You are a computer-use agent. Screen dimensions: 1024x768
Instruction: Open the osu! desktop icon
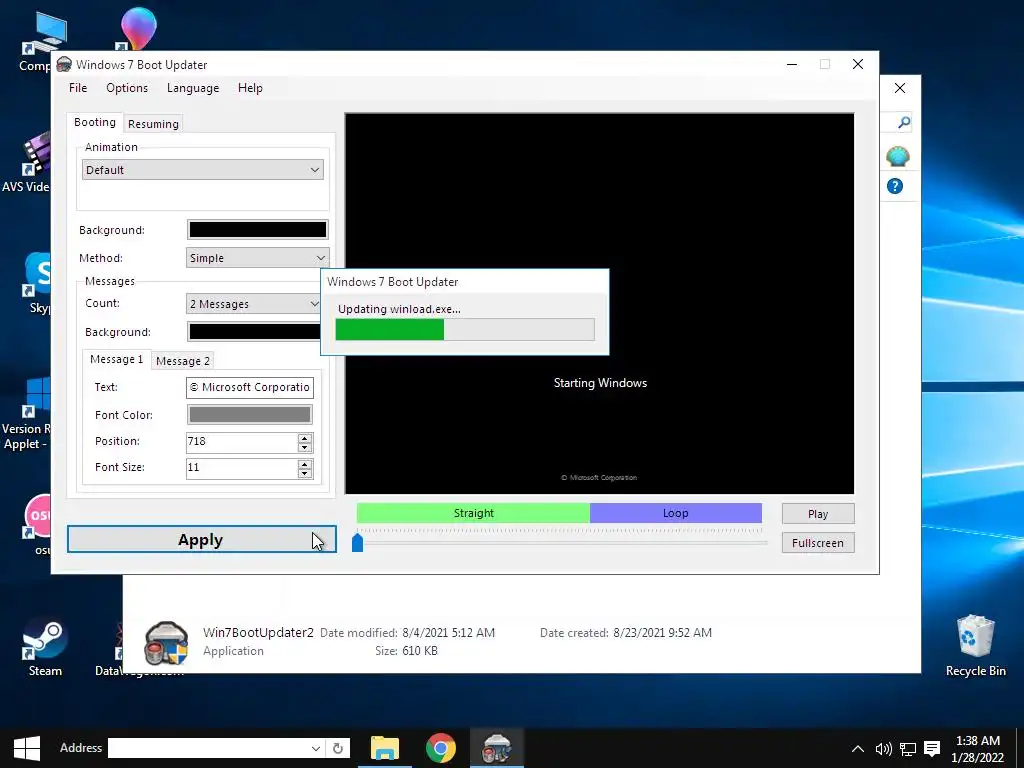[38, 526]
